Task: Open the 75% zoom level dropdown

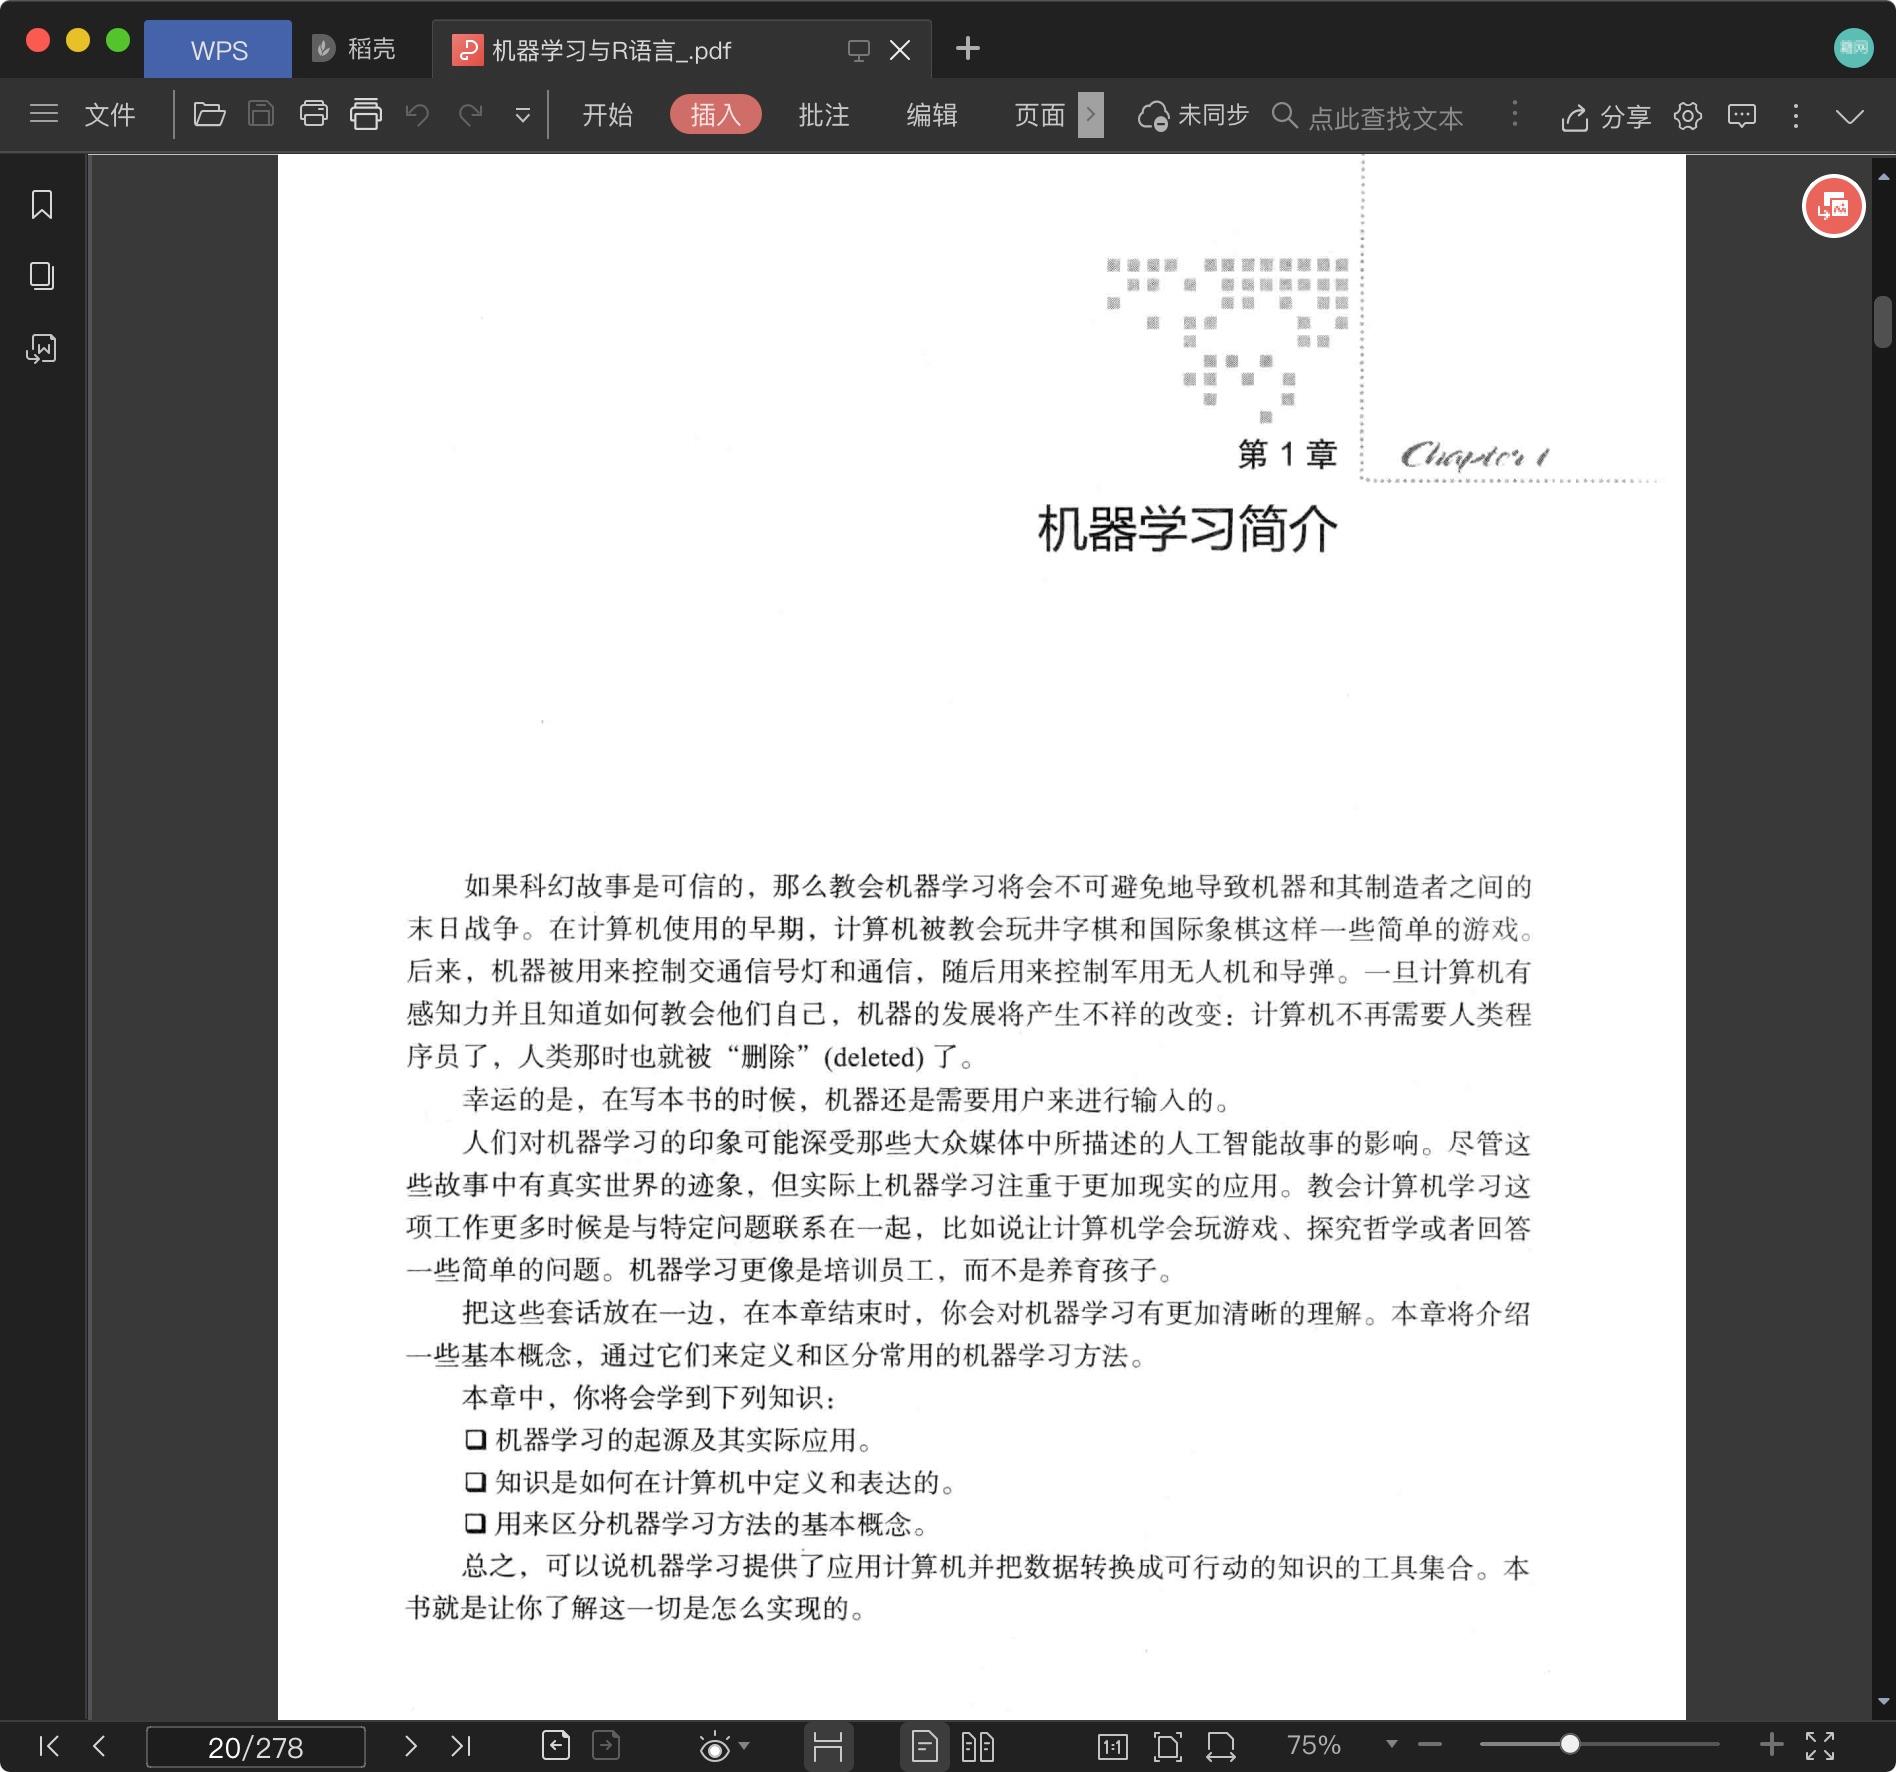Action: (1391, 1744)
